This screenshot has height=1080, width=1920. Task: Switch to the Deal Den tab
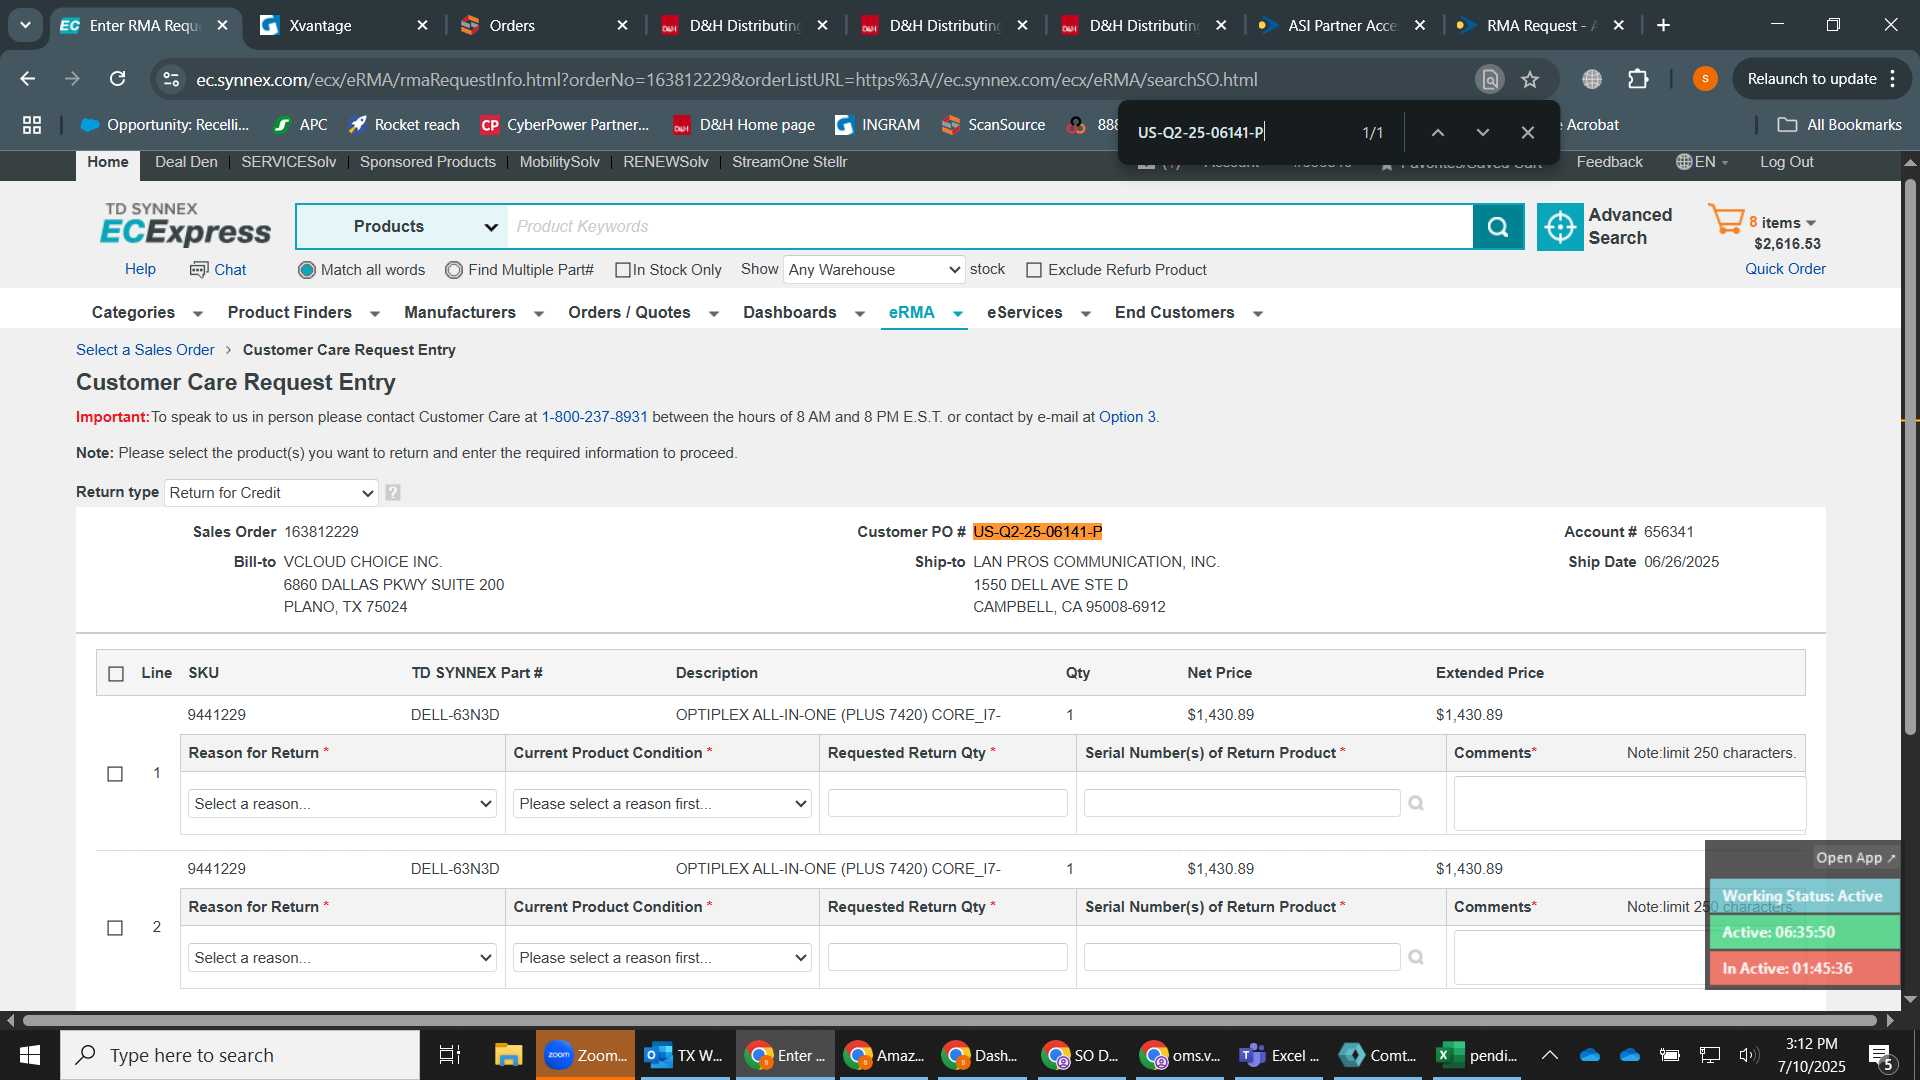pyautogui.click(x=186, y=162)
